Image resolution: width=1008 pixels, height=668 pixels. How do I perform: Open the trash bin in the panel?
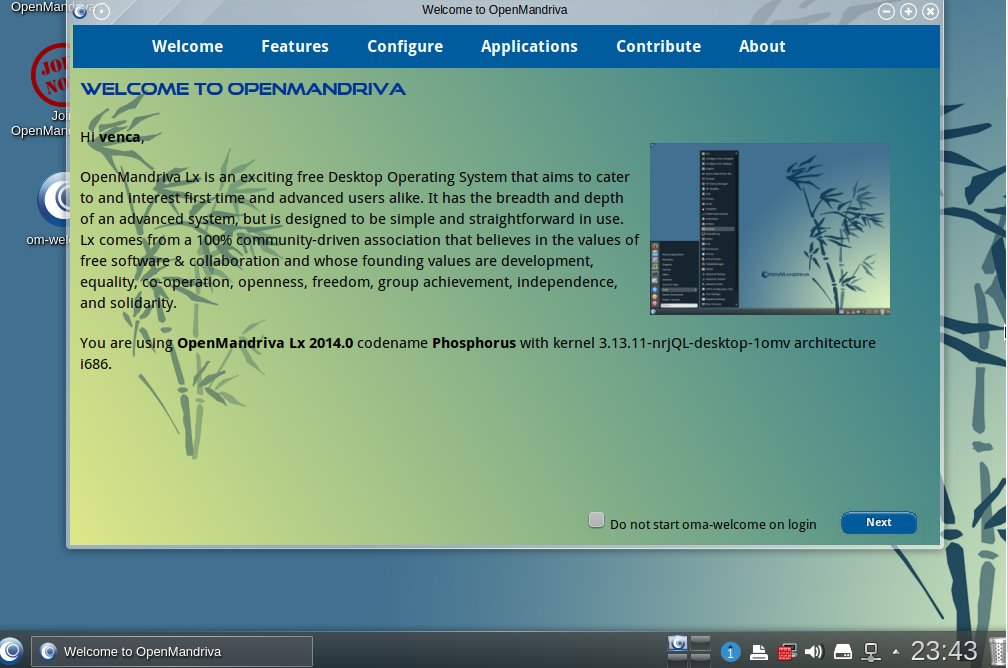pyautogui.click(x=998, y=651)
